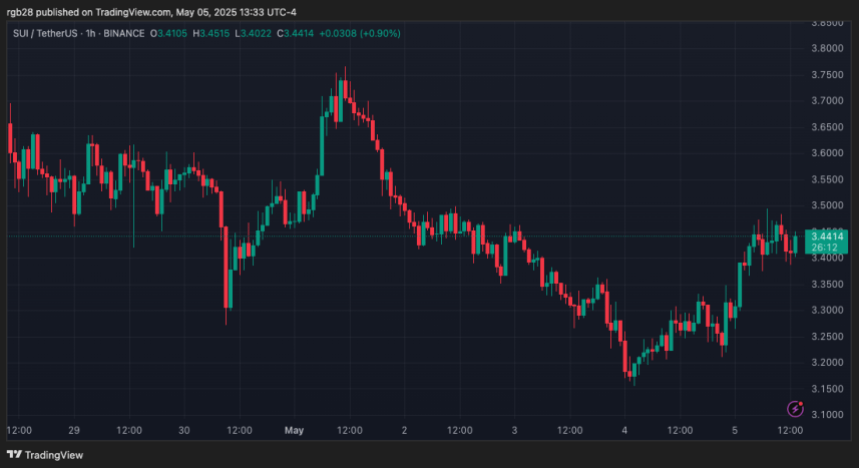Open the 1h interval label in legend
859x468 pixels.
pos(92,34)
